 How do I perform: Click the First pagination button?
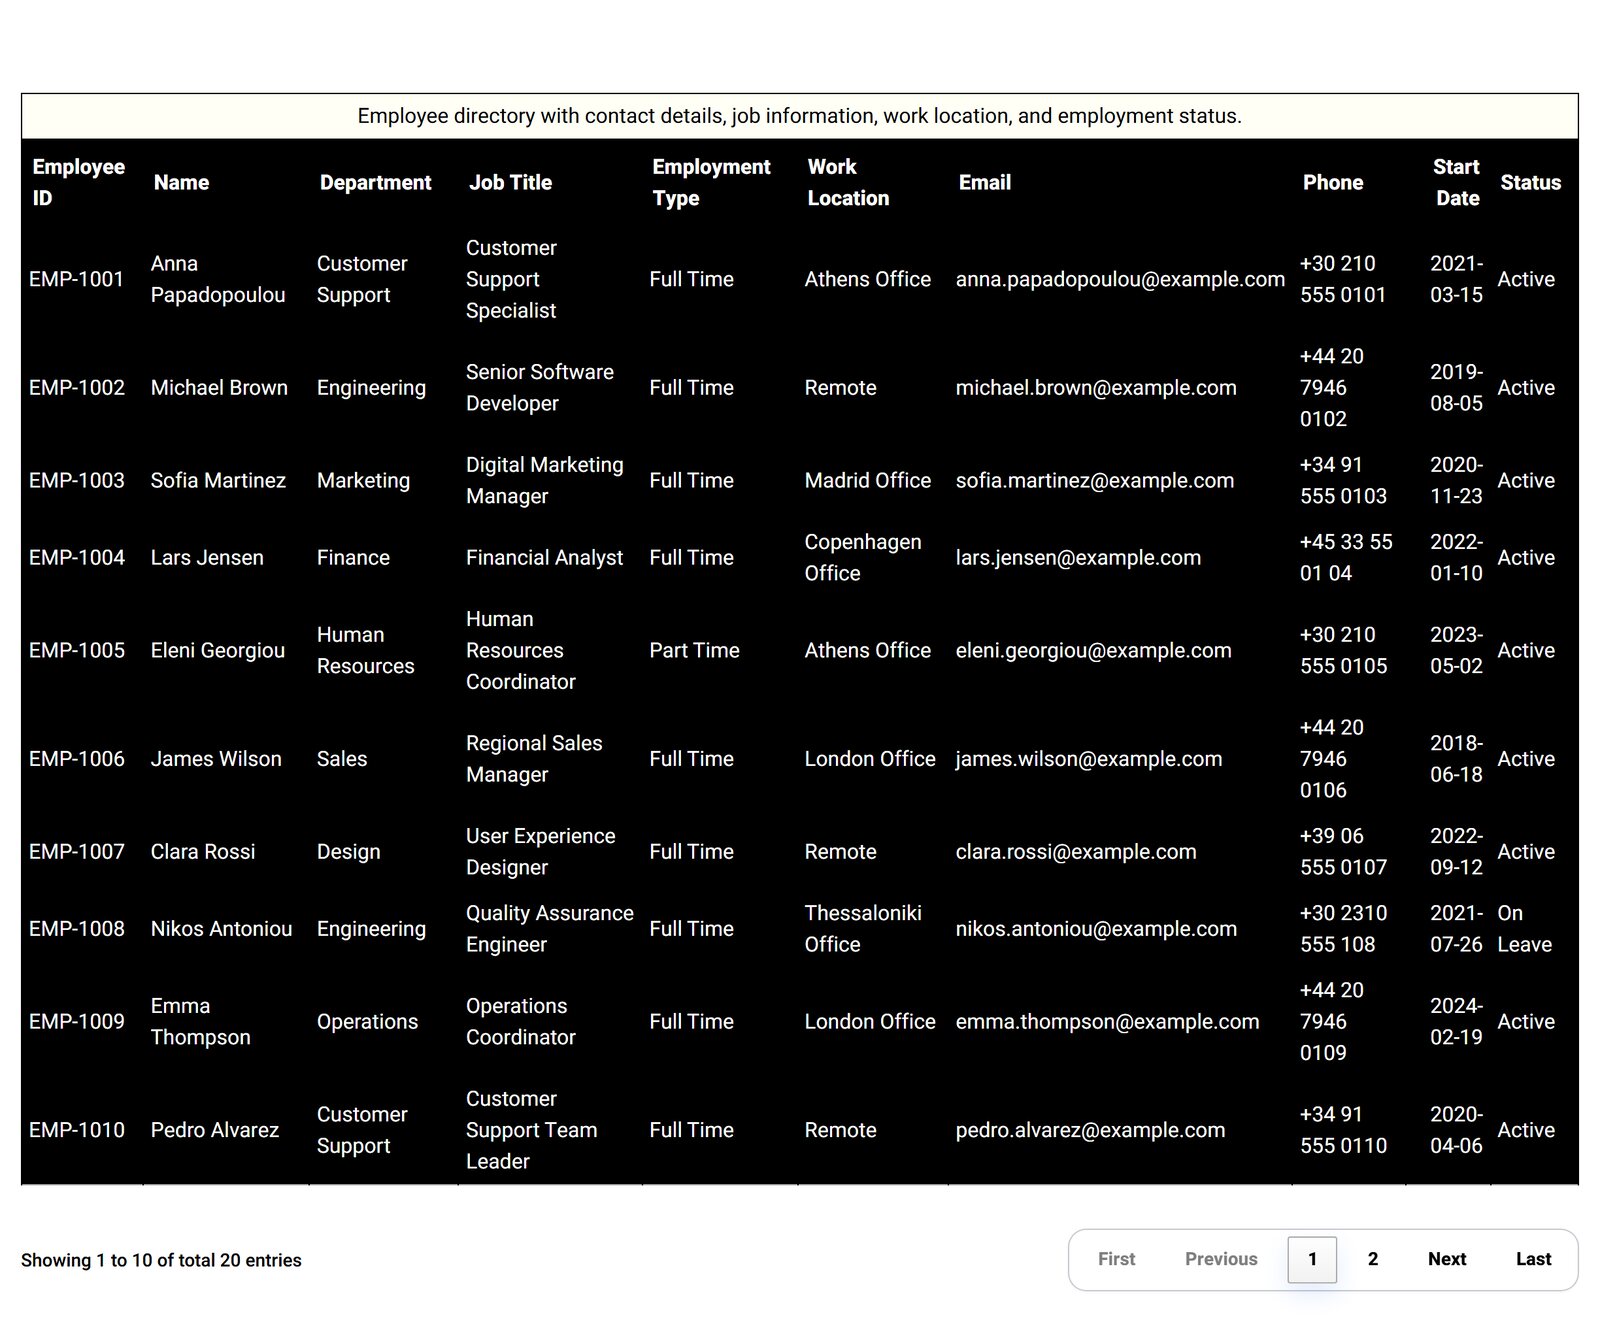click(x=1116, y=1259)
